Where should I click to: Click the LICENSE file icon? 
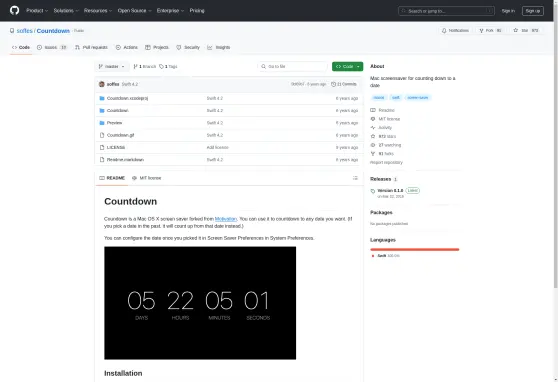[x=102, y=147]
